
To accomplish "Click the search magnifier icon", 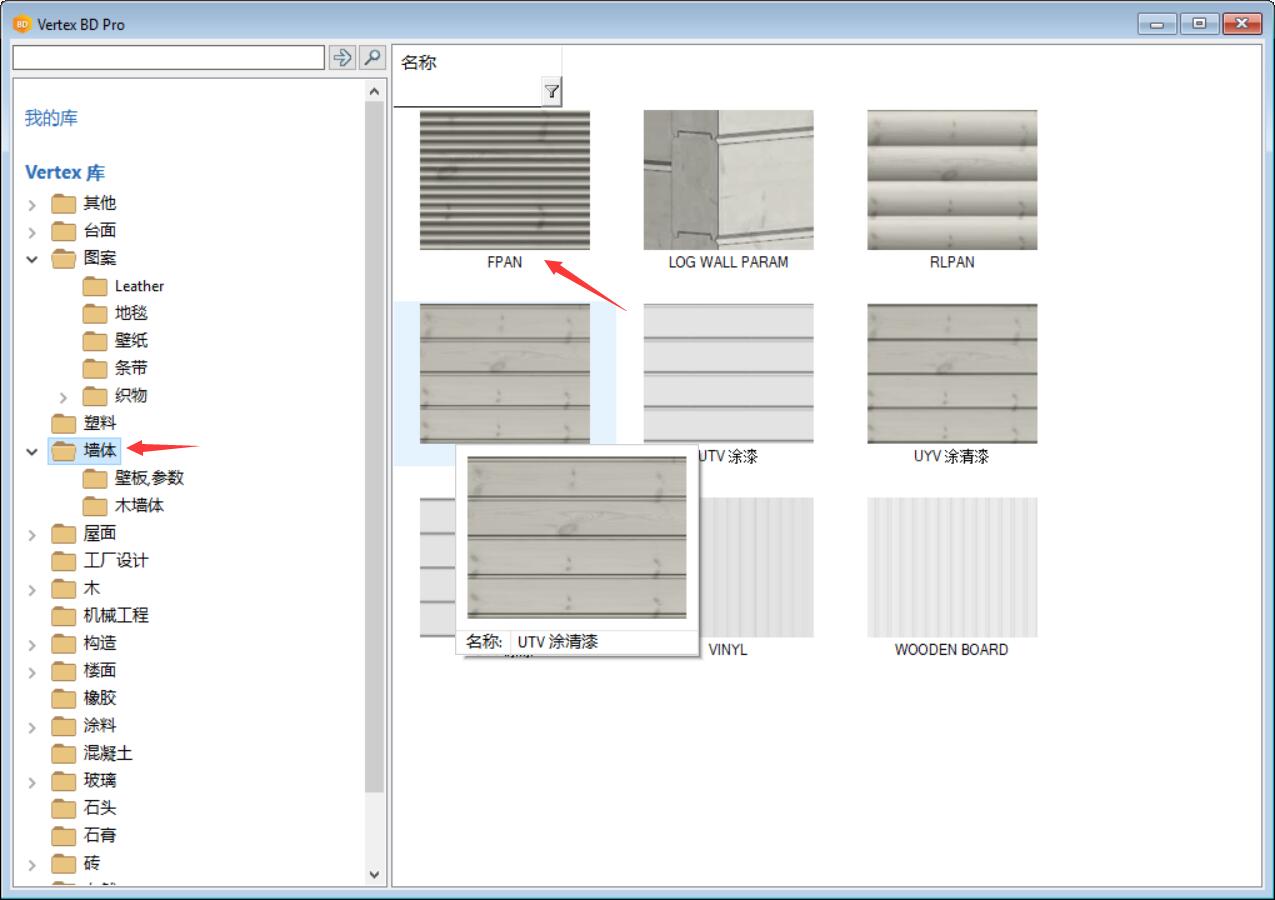I will pos(373,57).
